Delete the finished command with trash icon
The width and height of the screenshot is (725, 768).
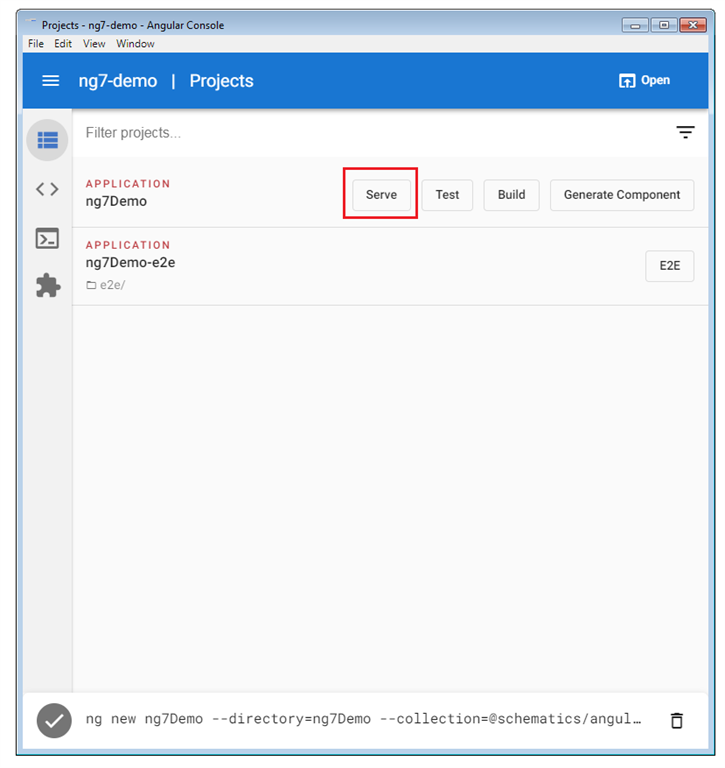click(x=677, y=720)
